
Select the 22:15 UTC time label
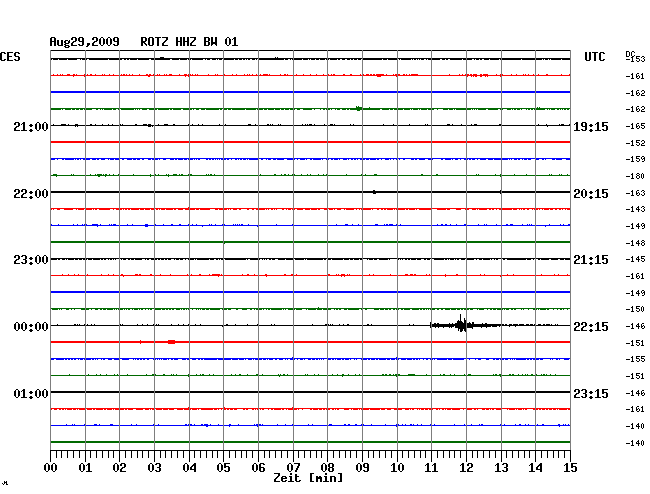point(591,327)
